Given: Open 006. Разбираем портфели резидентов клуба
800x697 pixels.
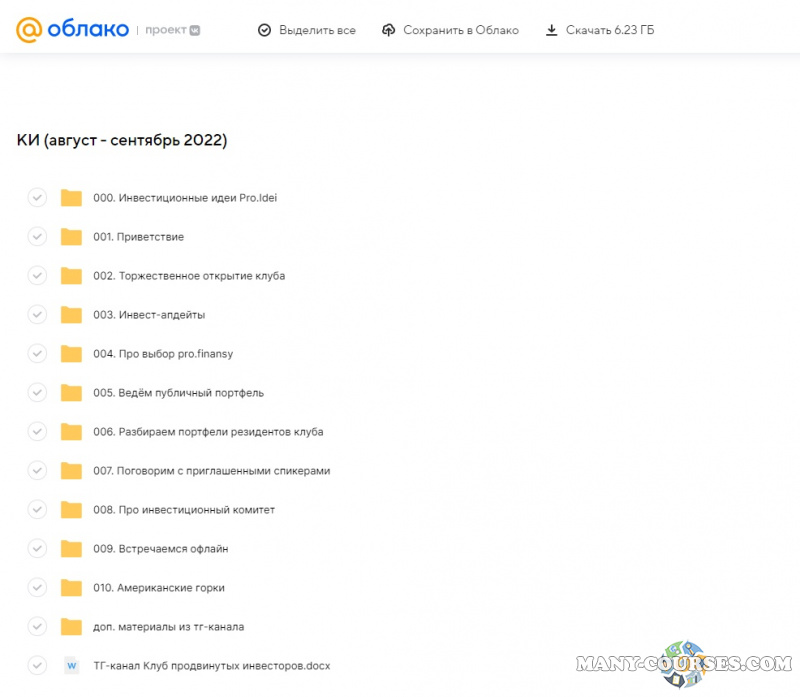Looking at the screenshot, I should pyautogui.click(x=208, y=432).
